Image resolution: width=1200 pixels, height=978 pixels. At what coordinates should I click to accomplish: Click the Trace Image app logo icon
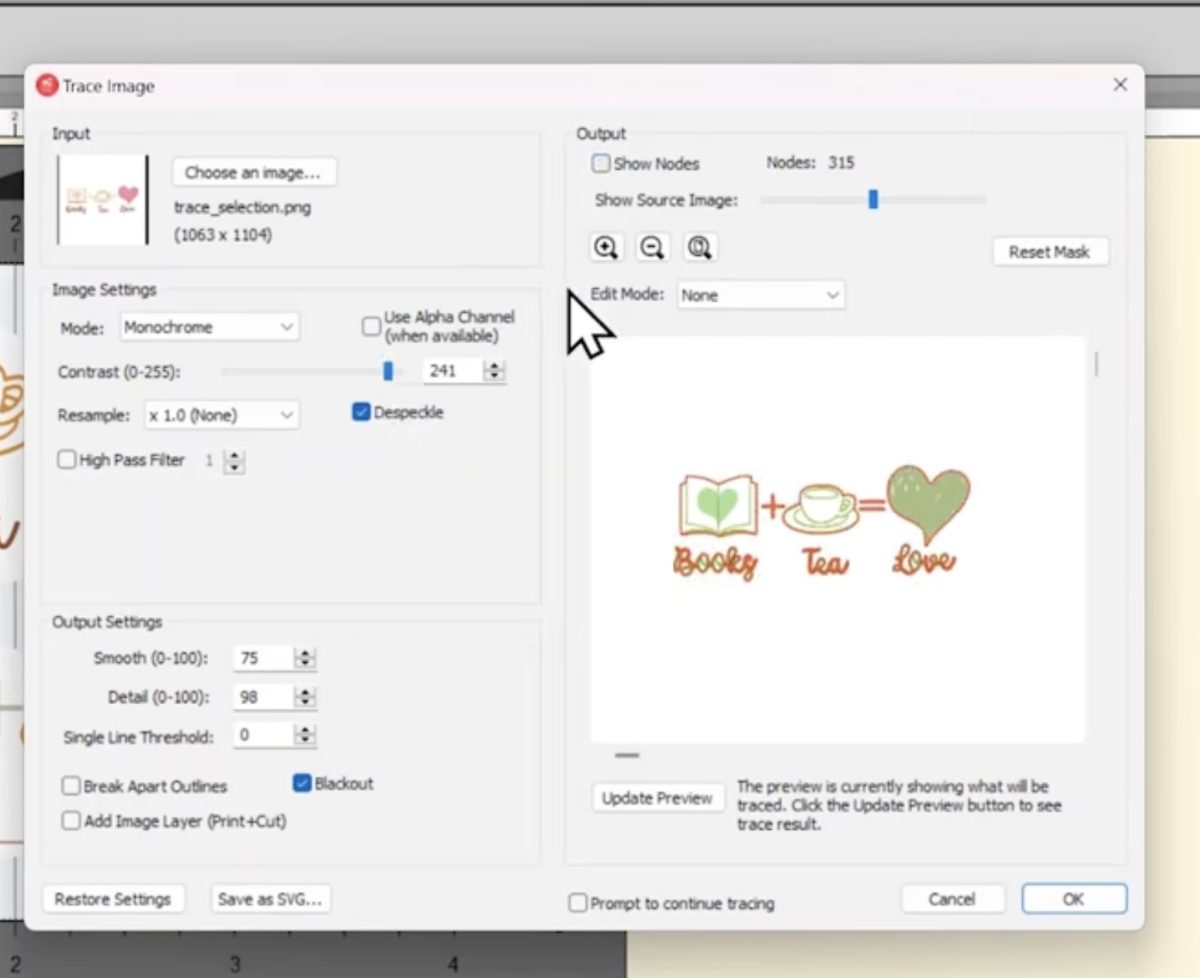point(47,86)
